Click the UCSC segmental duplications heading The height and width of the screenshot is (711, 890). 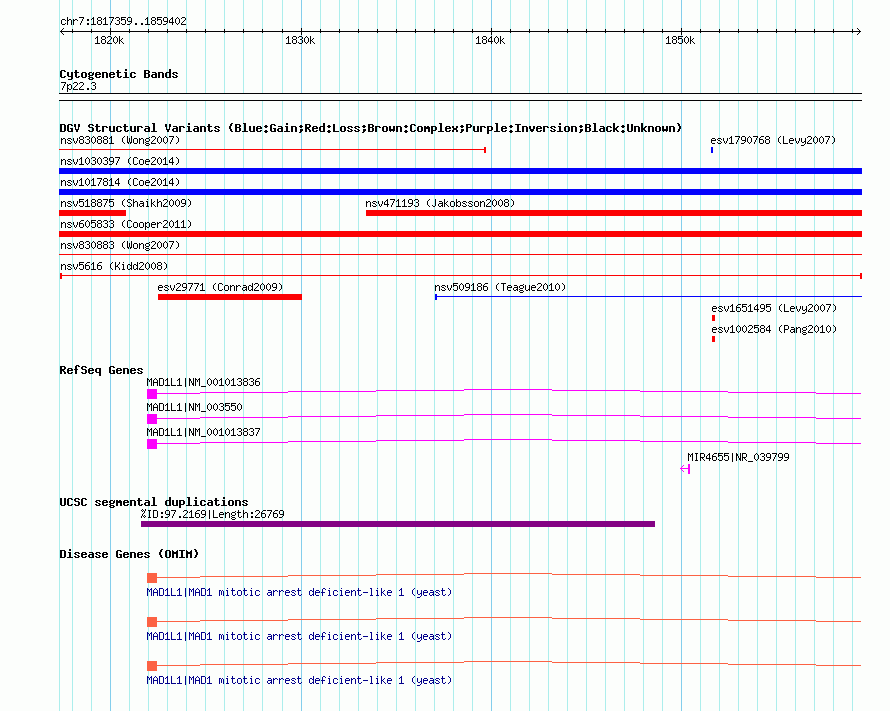coord(153,502)
